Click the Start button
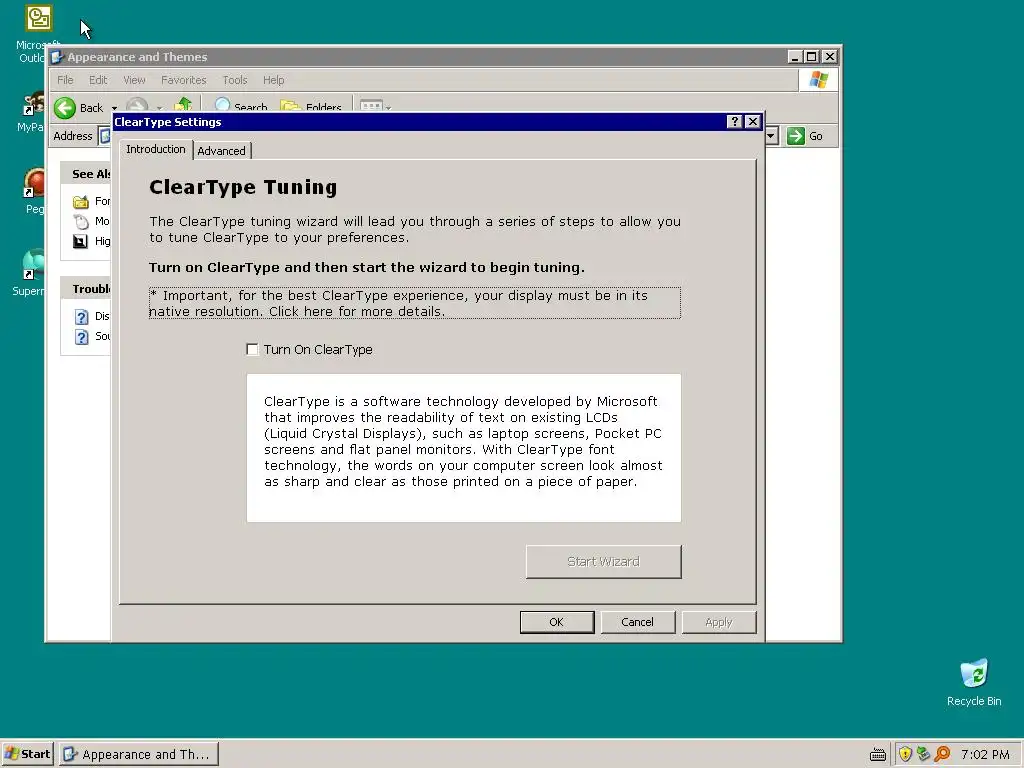The width and height of the screenshot is (1024, 768). coord(27,754)
